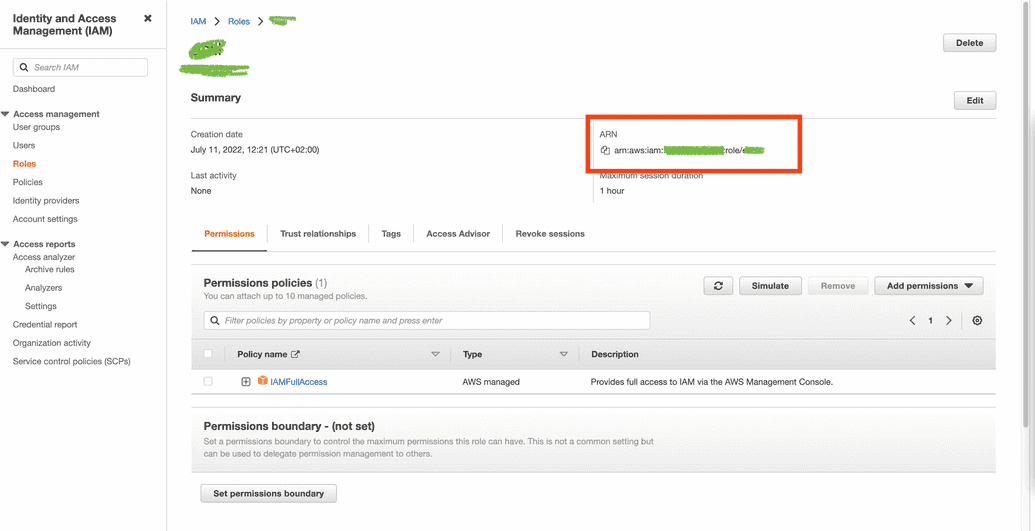Viewport: 1035px width, 531px height.
Task: Open the Add permissions dropdown
Action: 929,286
